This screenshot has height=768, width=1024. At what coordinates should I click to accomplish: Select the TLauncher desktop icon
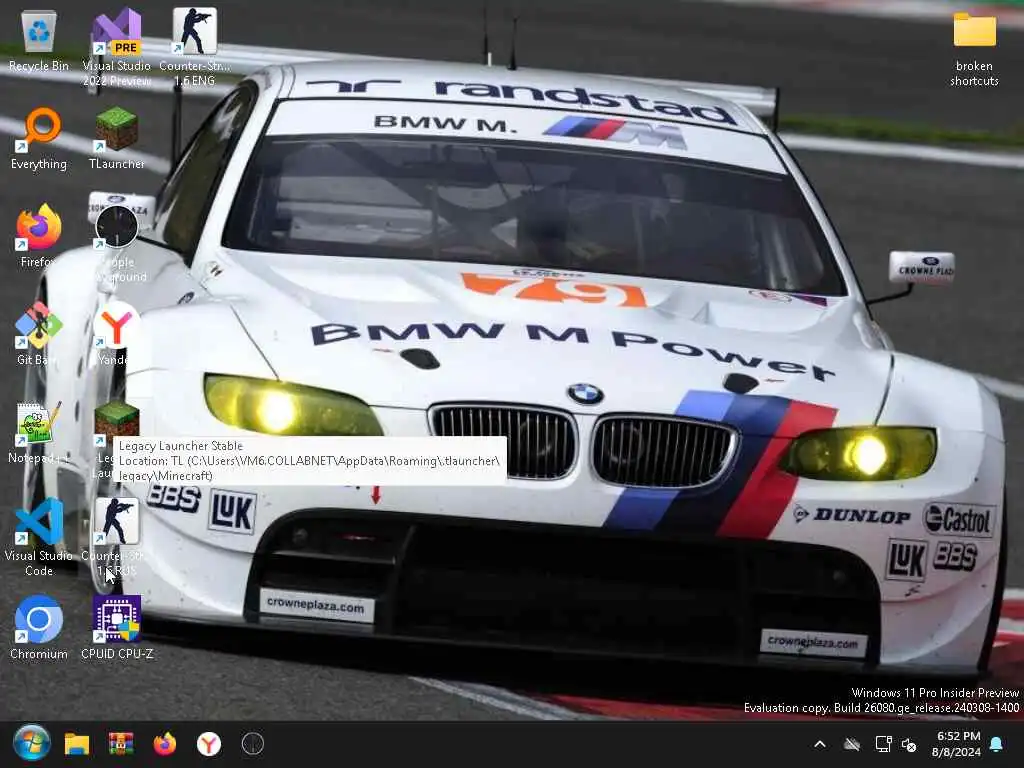[117, 138]
